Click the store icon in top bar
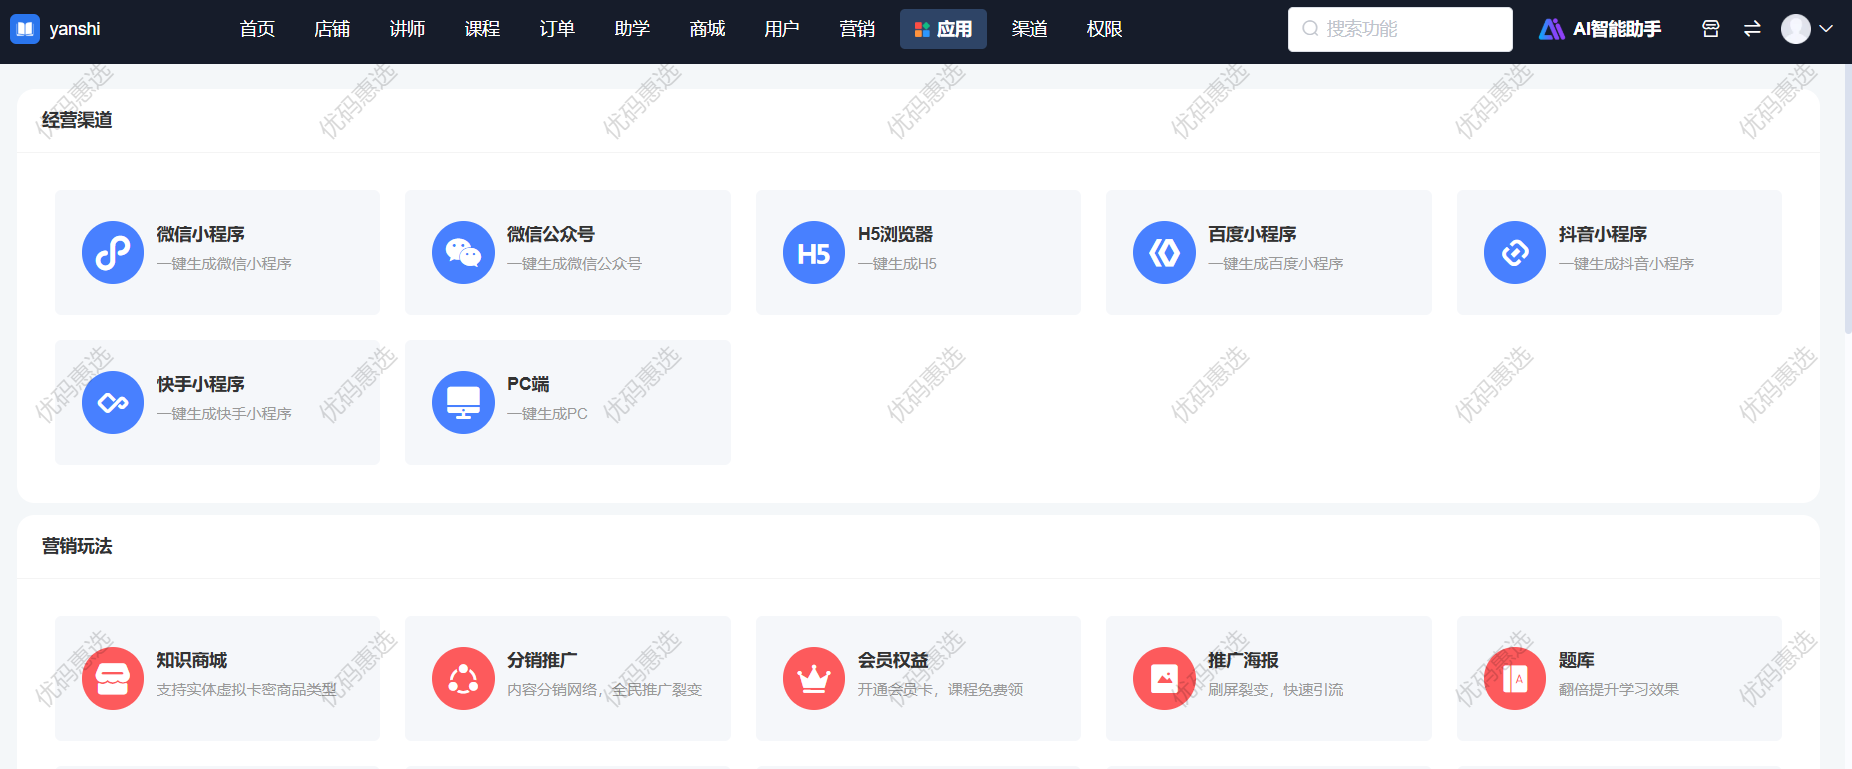The height and width of the screenshot is (769, 1852). point(1711,29)
